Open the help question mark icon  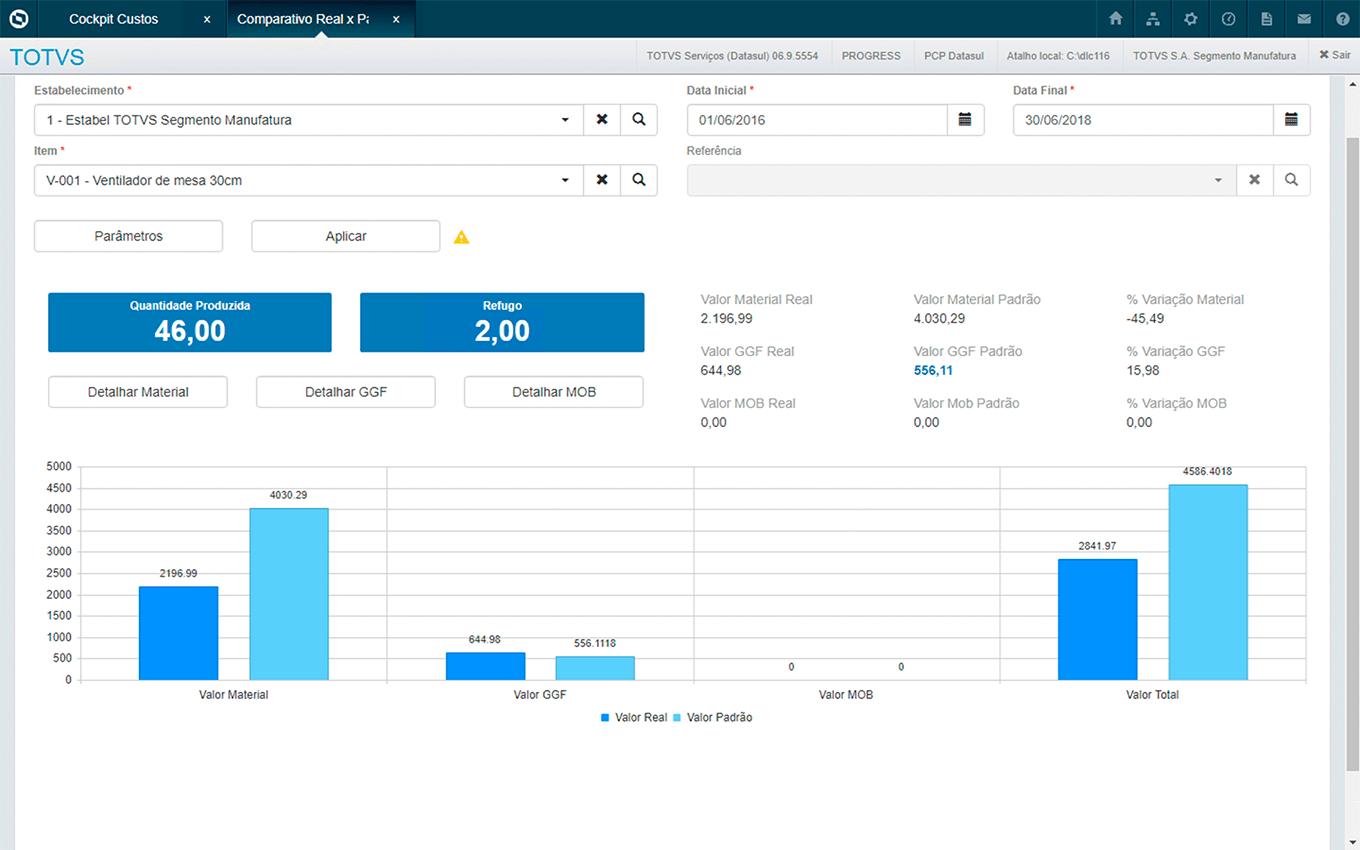1342,19
